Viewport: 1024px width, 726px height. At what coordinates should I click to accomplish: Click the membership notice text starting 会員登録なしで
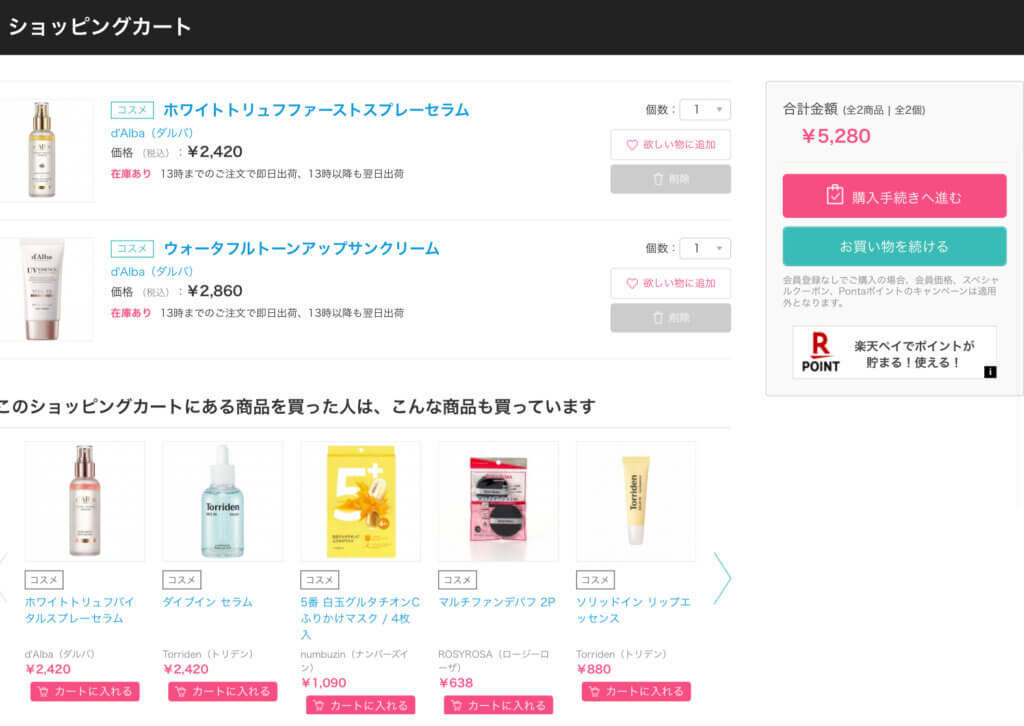click(891, 291)
